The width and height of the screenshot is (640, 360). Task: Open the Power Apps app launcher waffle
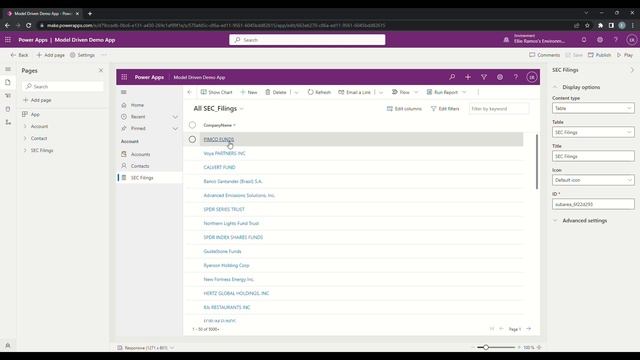[8, 40]
